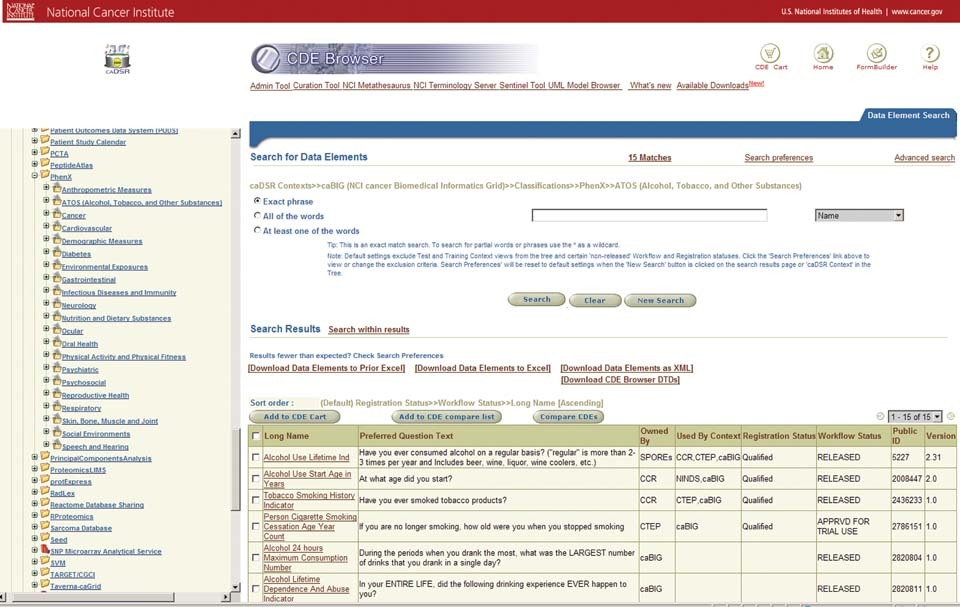Viewport: 960px width, 607px height.
Task: Check the Alcohol Use Lifetime Ind row
Action: tap(256, 457)
